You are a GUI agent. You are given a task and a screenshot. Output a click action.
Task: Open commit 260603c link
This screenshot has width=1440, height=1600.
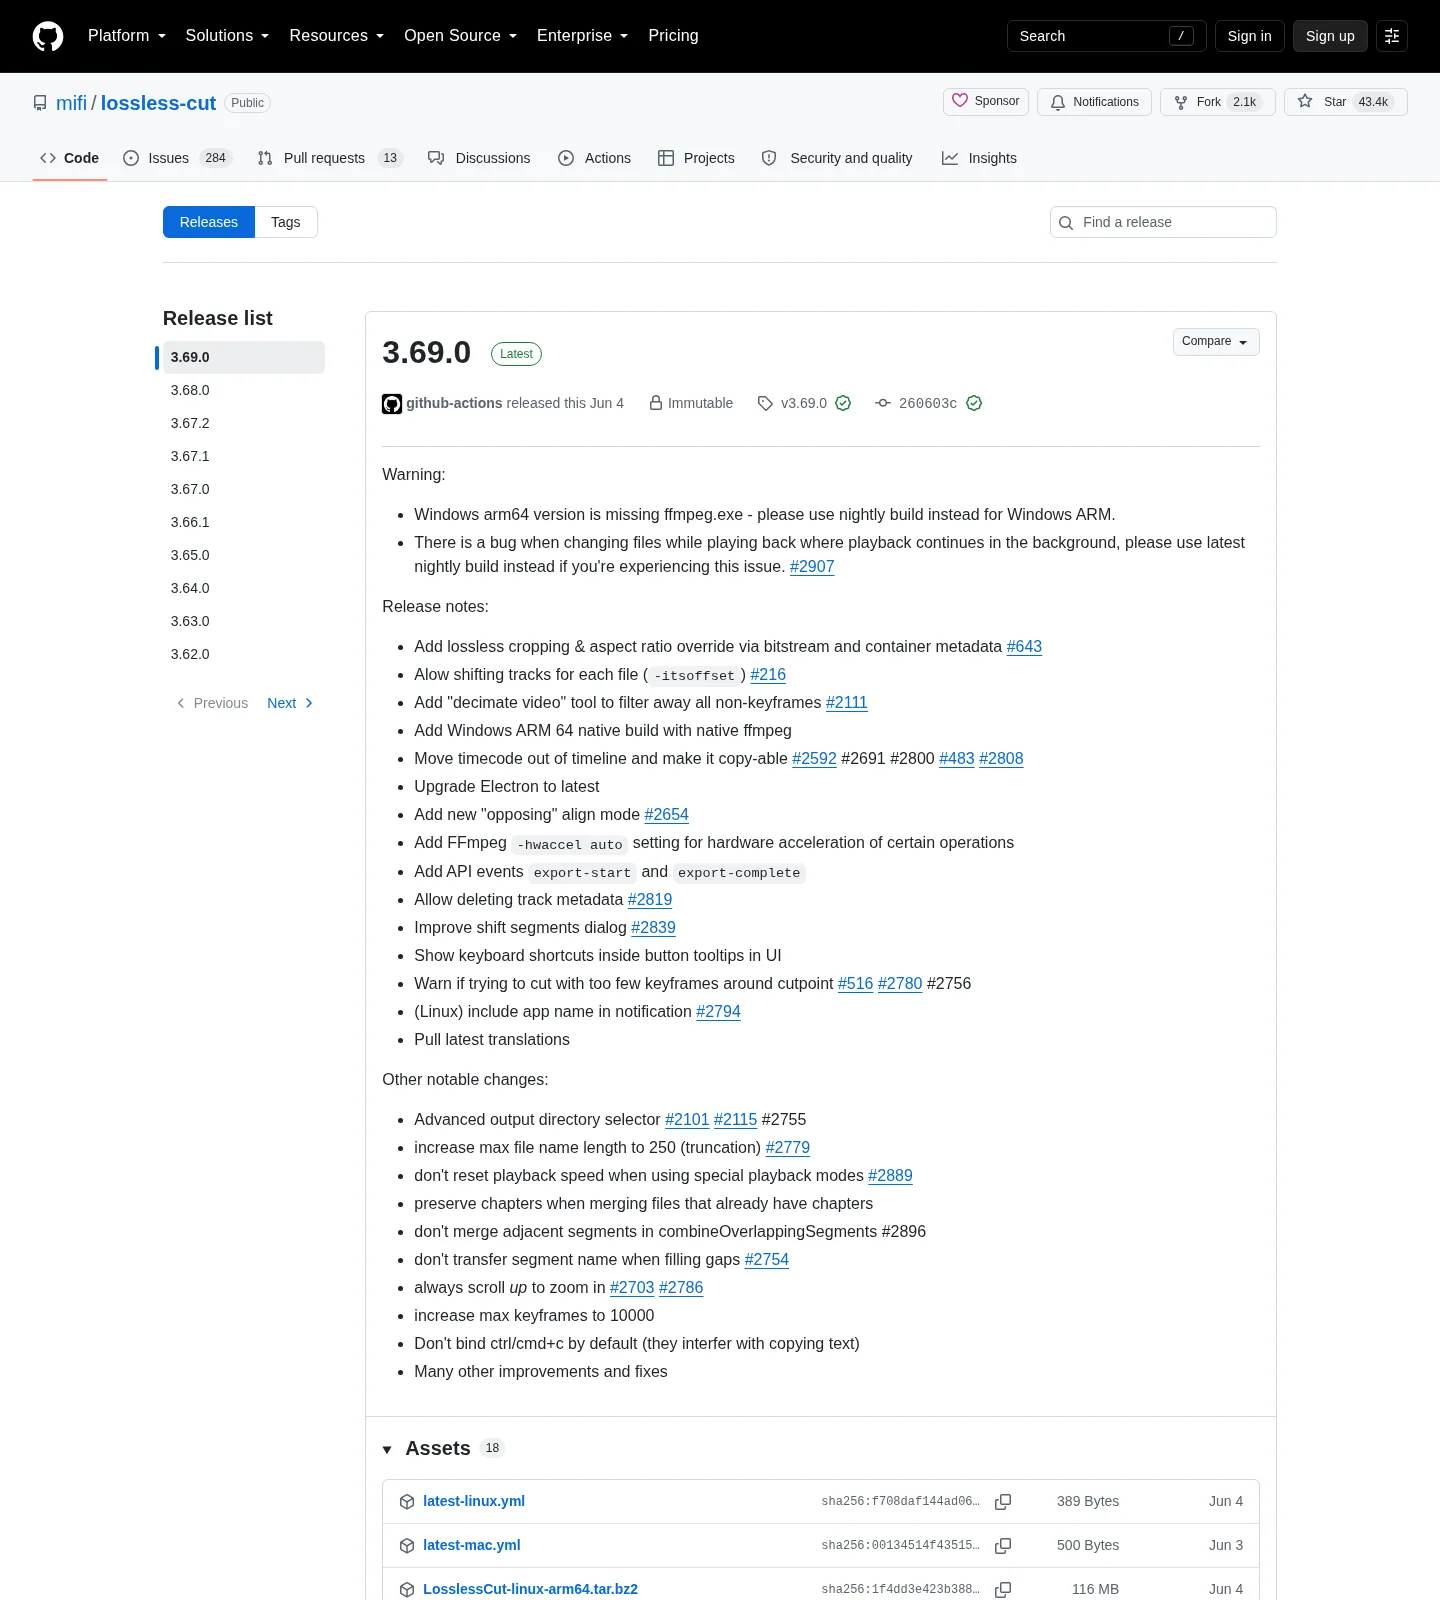click(x=928, y=403)
